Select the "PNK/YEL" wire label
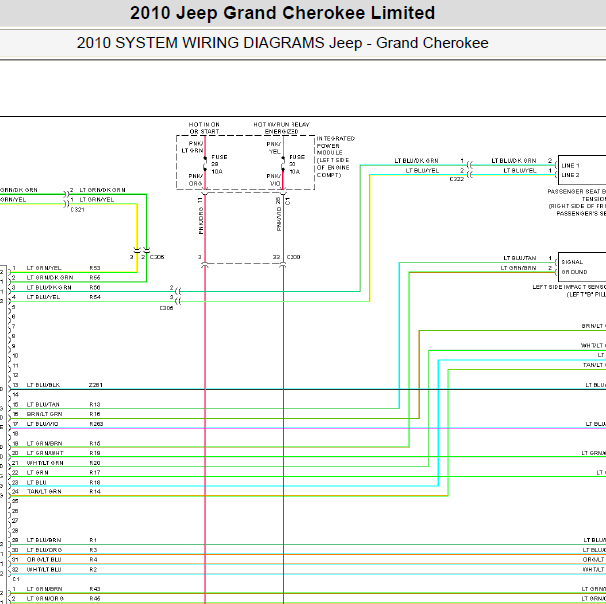606x604 pixels. tap(274, 148)
